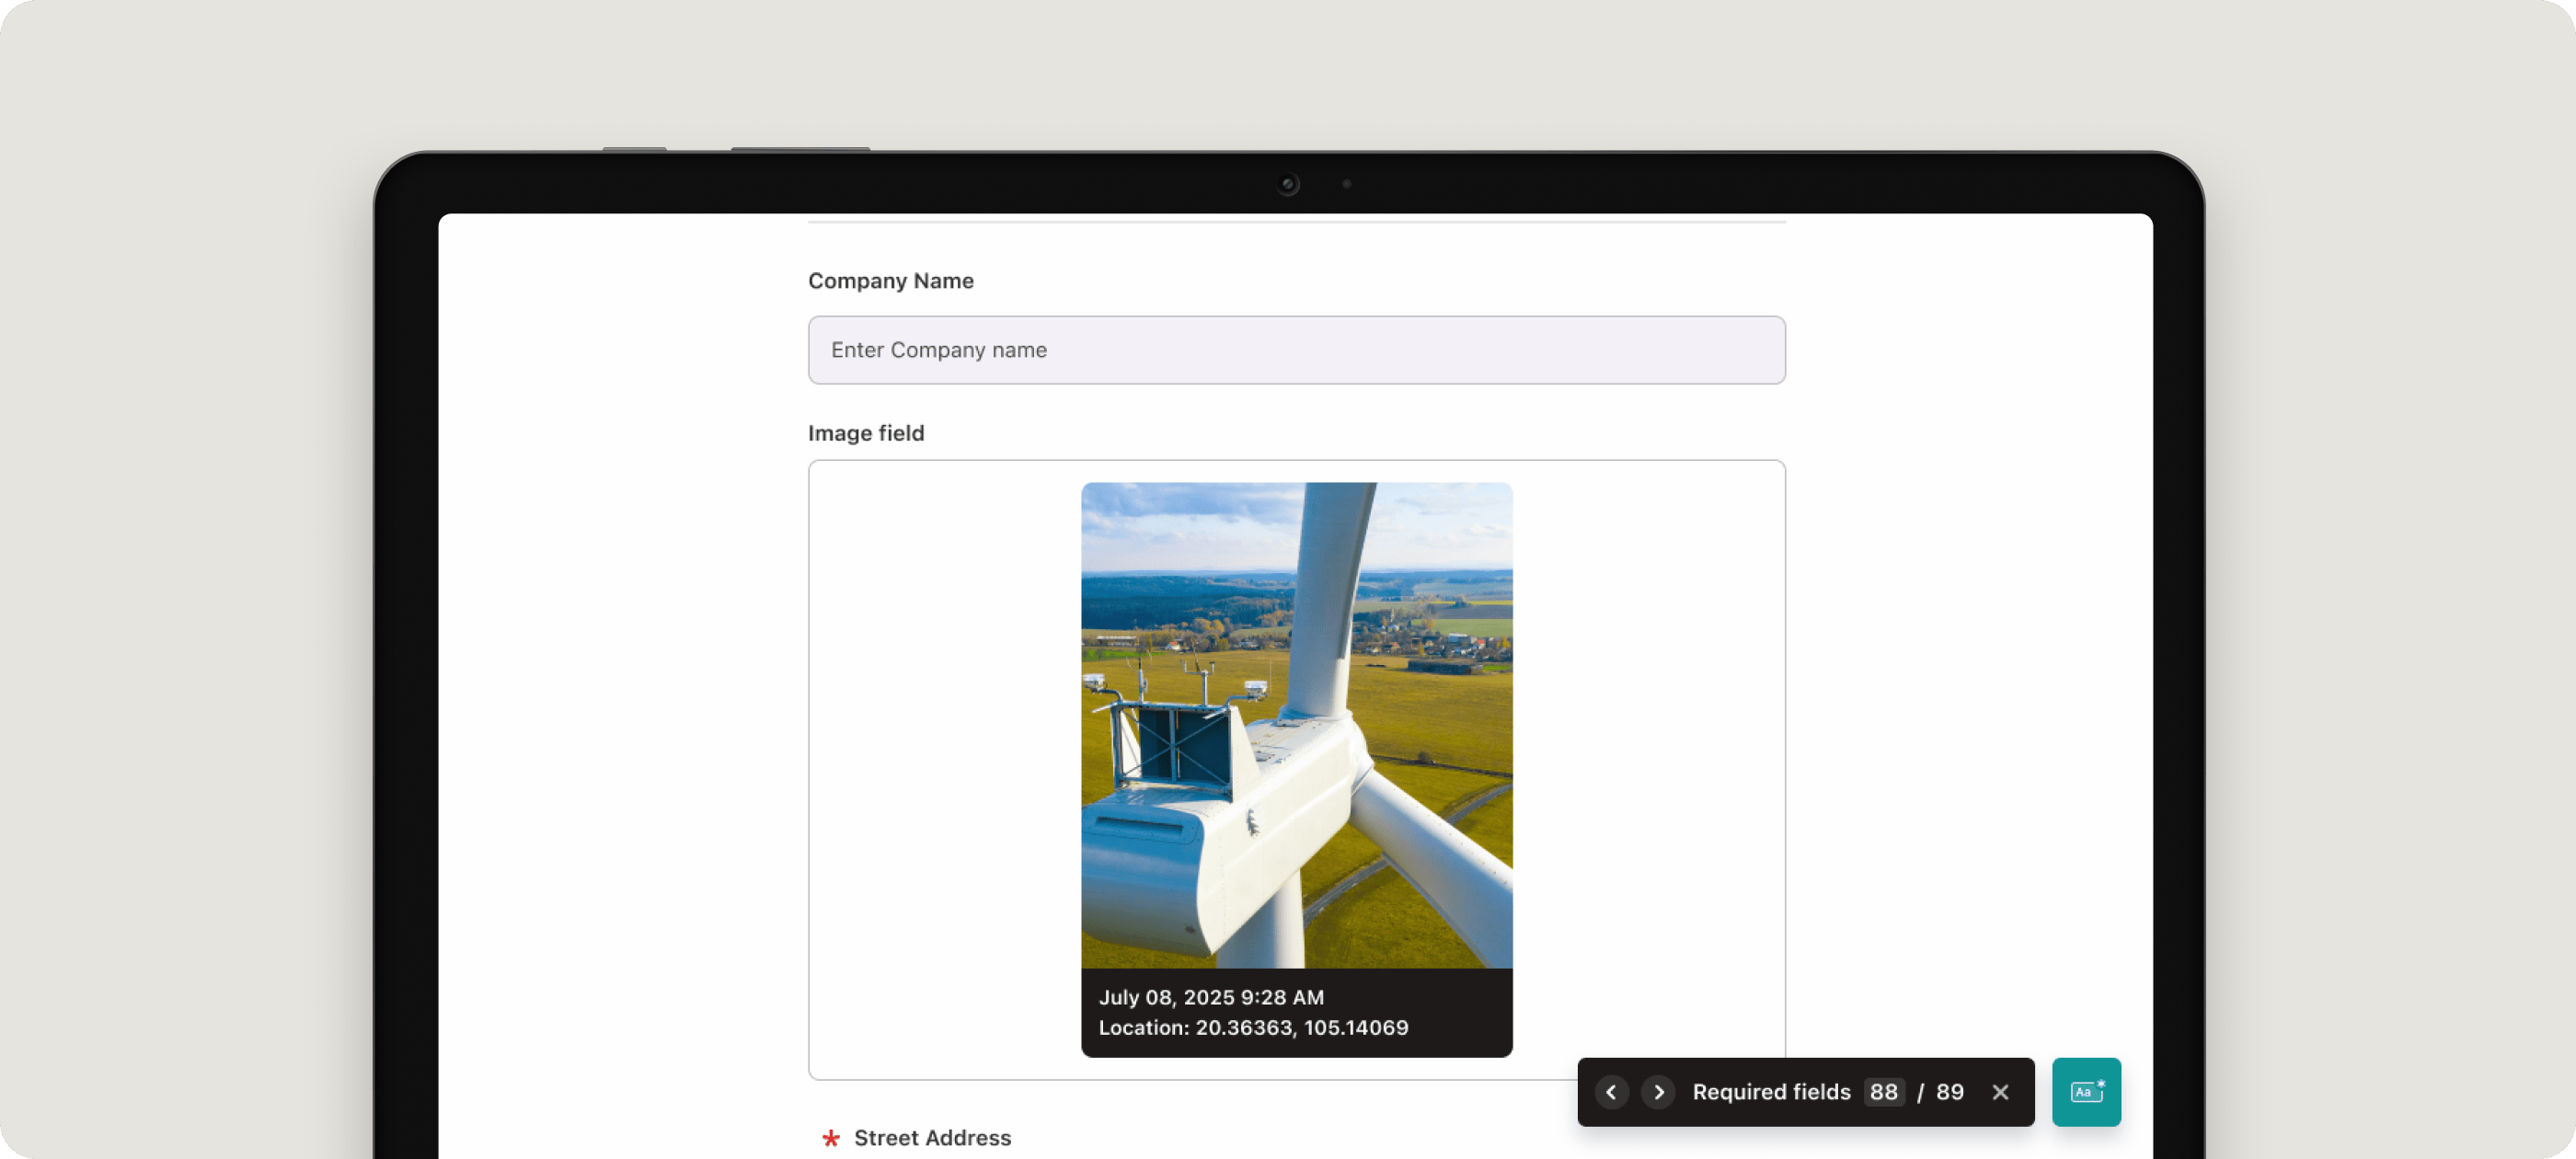
Task: Click the Company Name label
Action: click(x=890, y=281)
